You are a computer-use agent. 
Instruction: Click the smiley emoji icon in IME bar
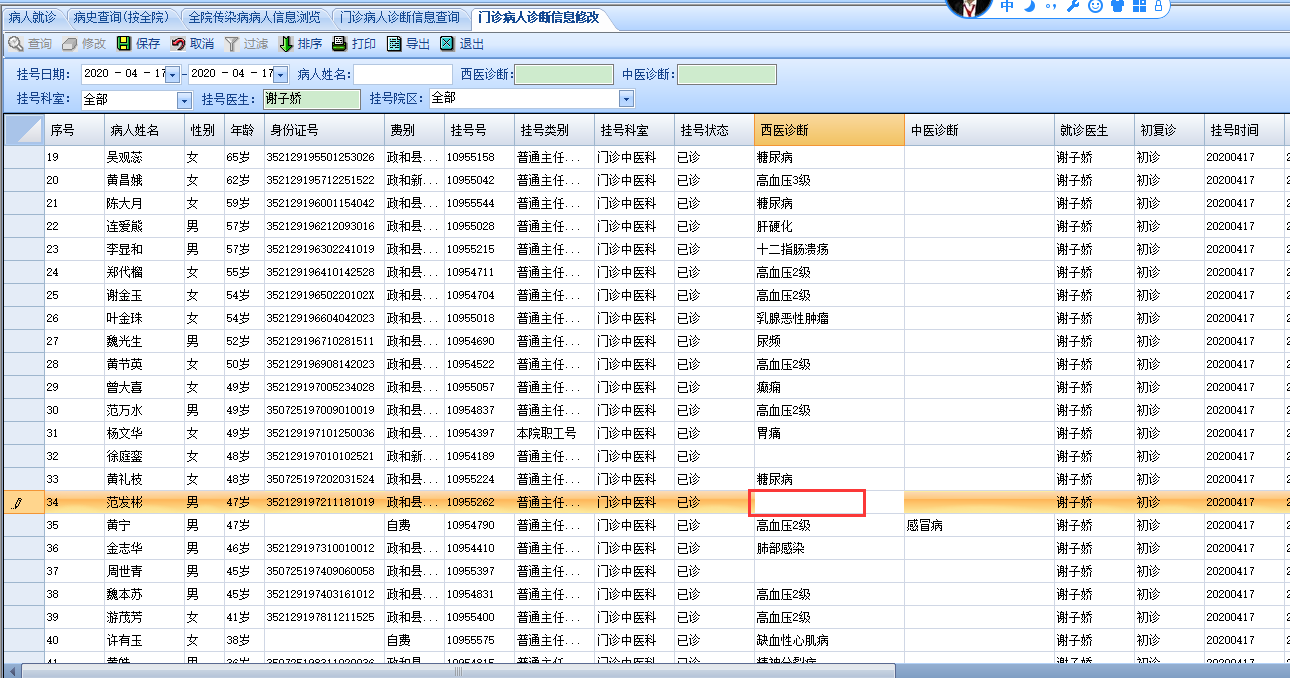[1095, 6]
